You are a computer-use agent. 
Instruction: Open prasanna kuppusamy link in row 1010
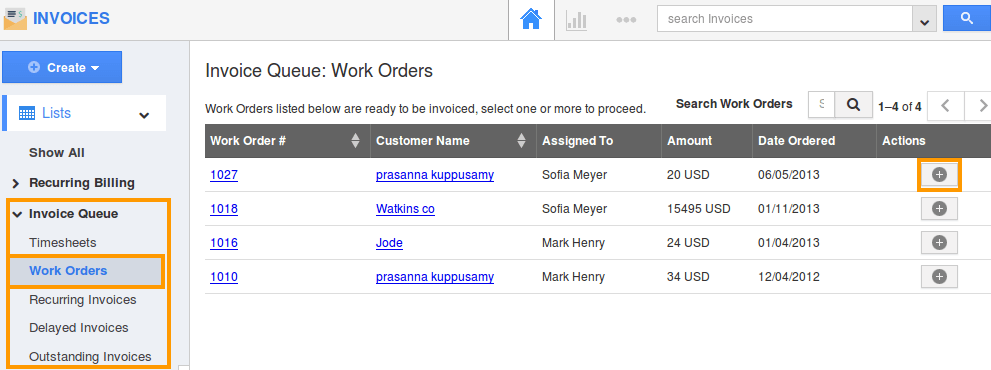click(435, 277)
